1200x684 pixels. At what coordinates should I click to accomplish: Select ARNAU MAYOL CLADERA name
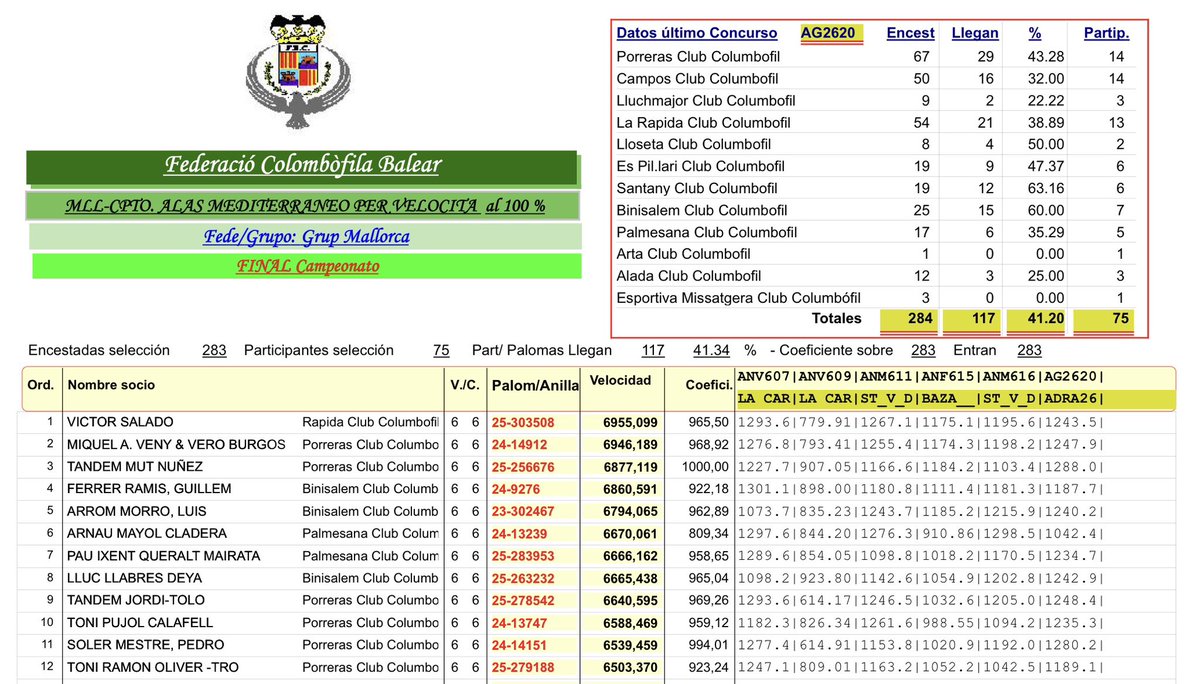146,533
